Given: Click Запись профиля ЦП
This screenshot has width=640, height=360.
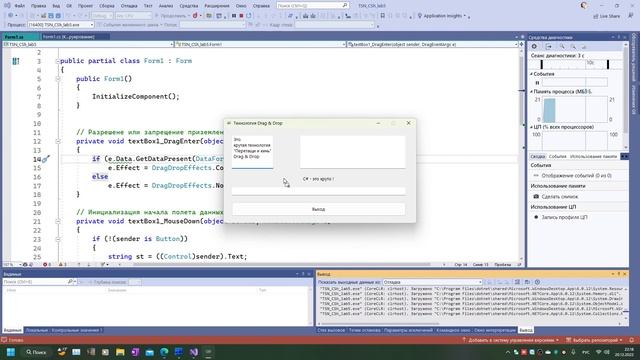Looking at the screenshot, I should (x=564, y=217).
